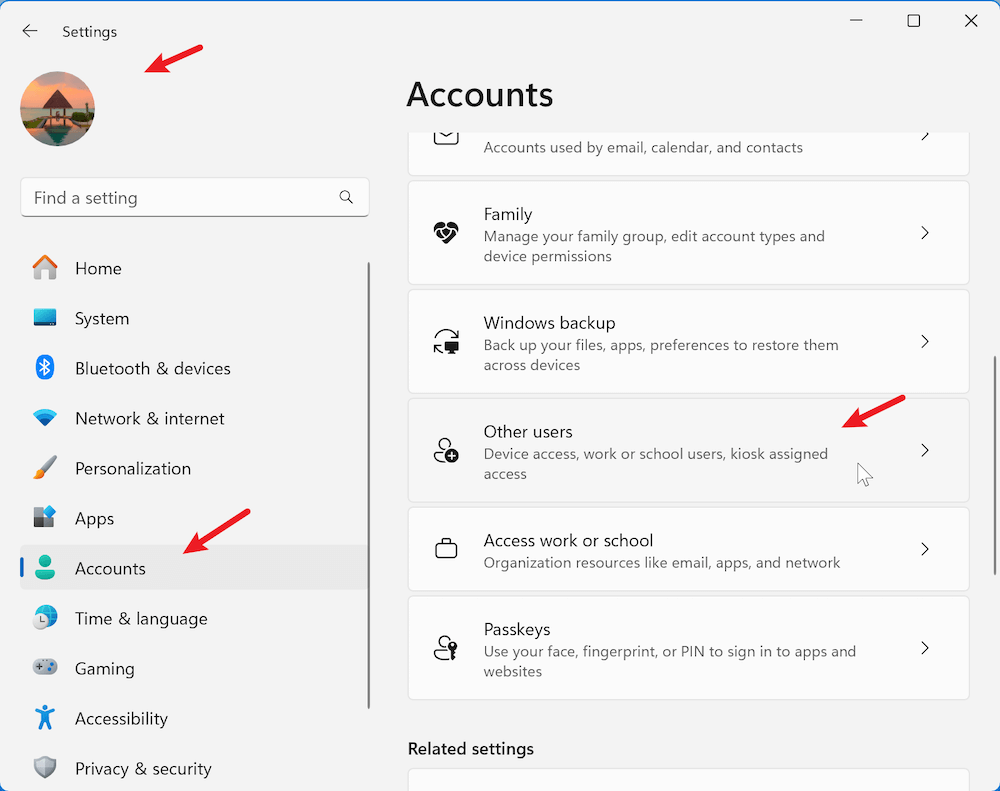Click the Accounts sidebar entry
The height and width of the screenshot is (791, 1000).
(x=110, y=568)
